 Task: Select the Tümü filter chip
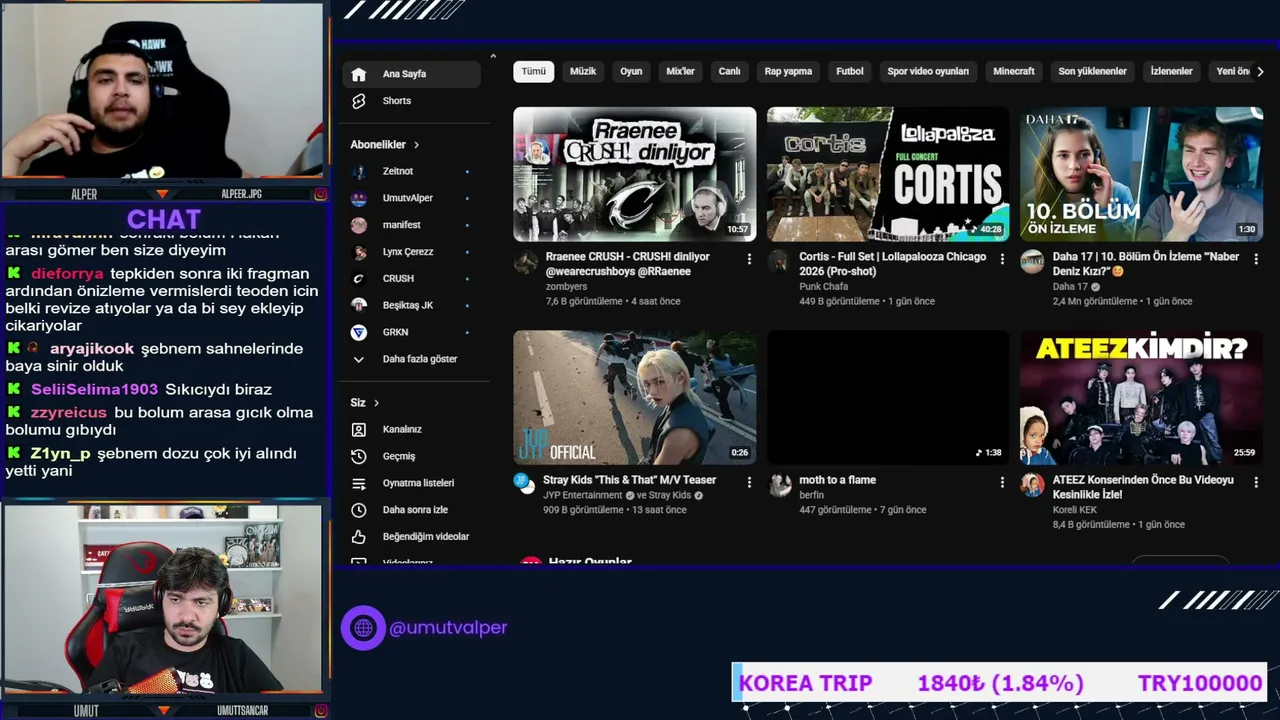click(x=534, y=72)
